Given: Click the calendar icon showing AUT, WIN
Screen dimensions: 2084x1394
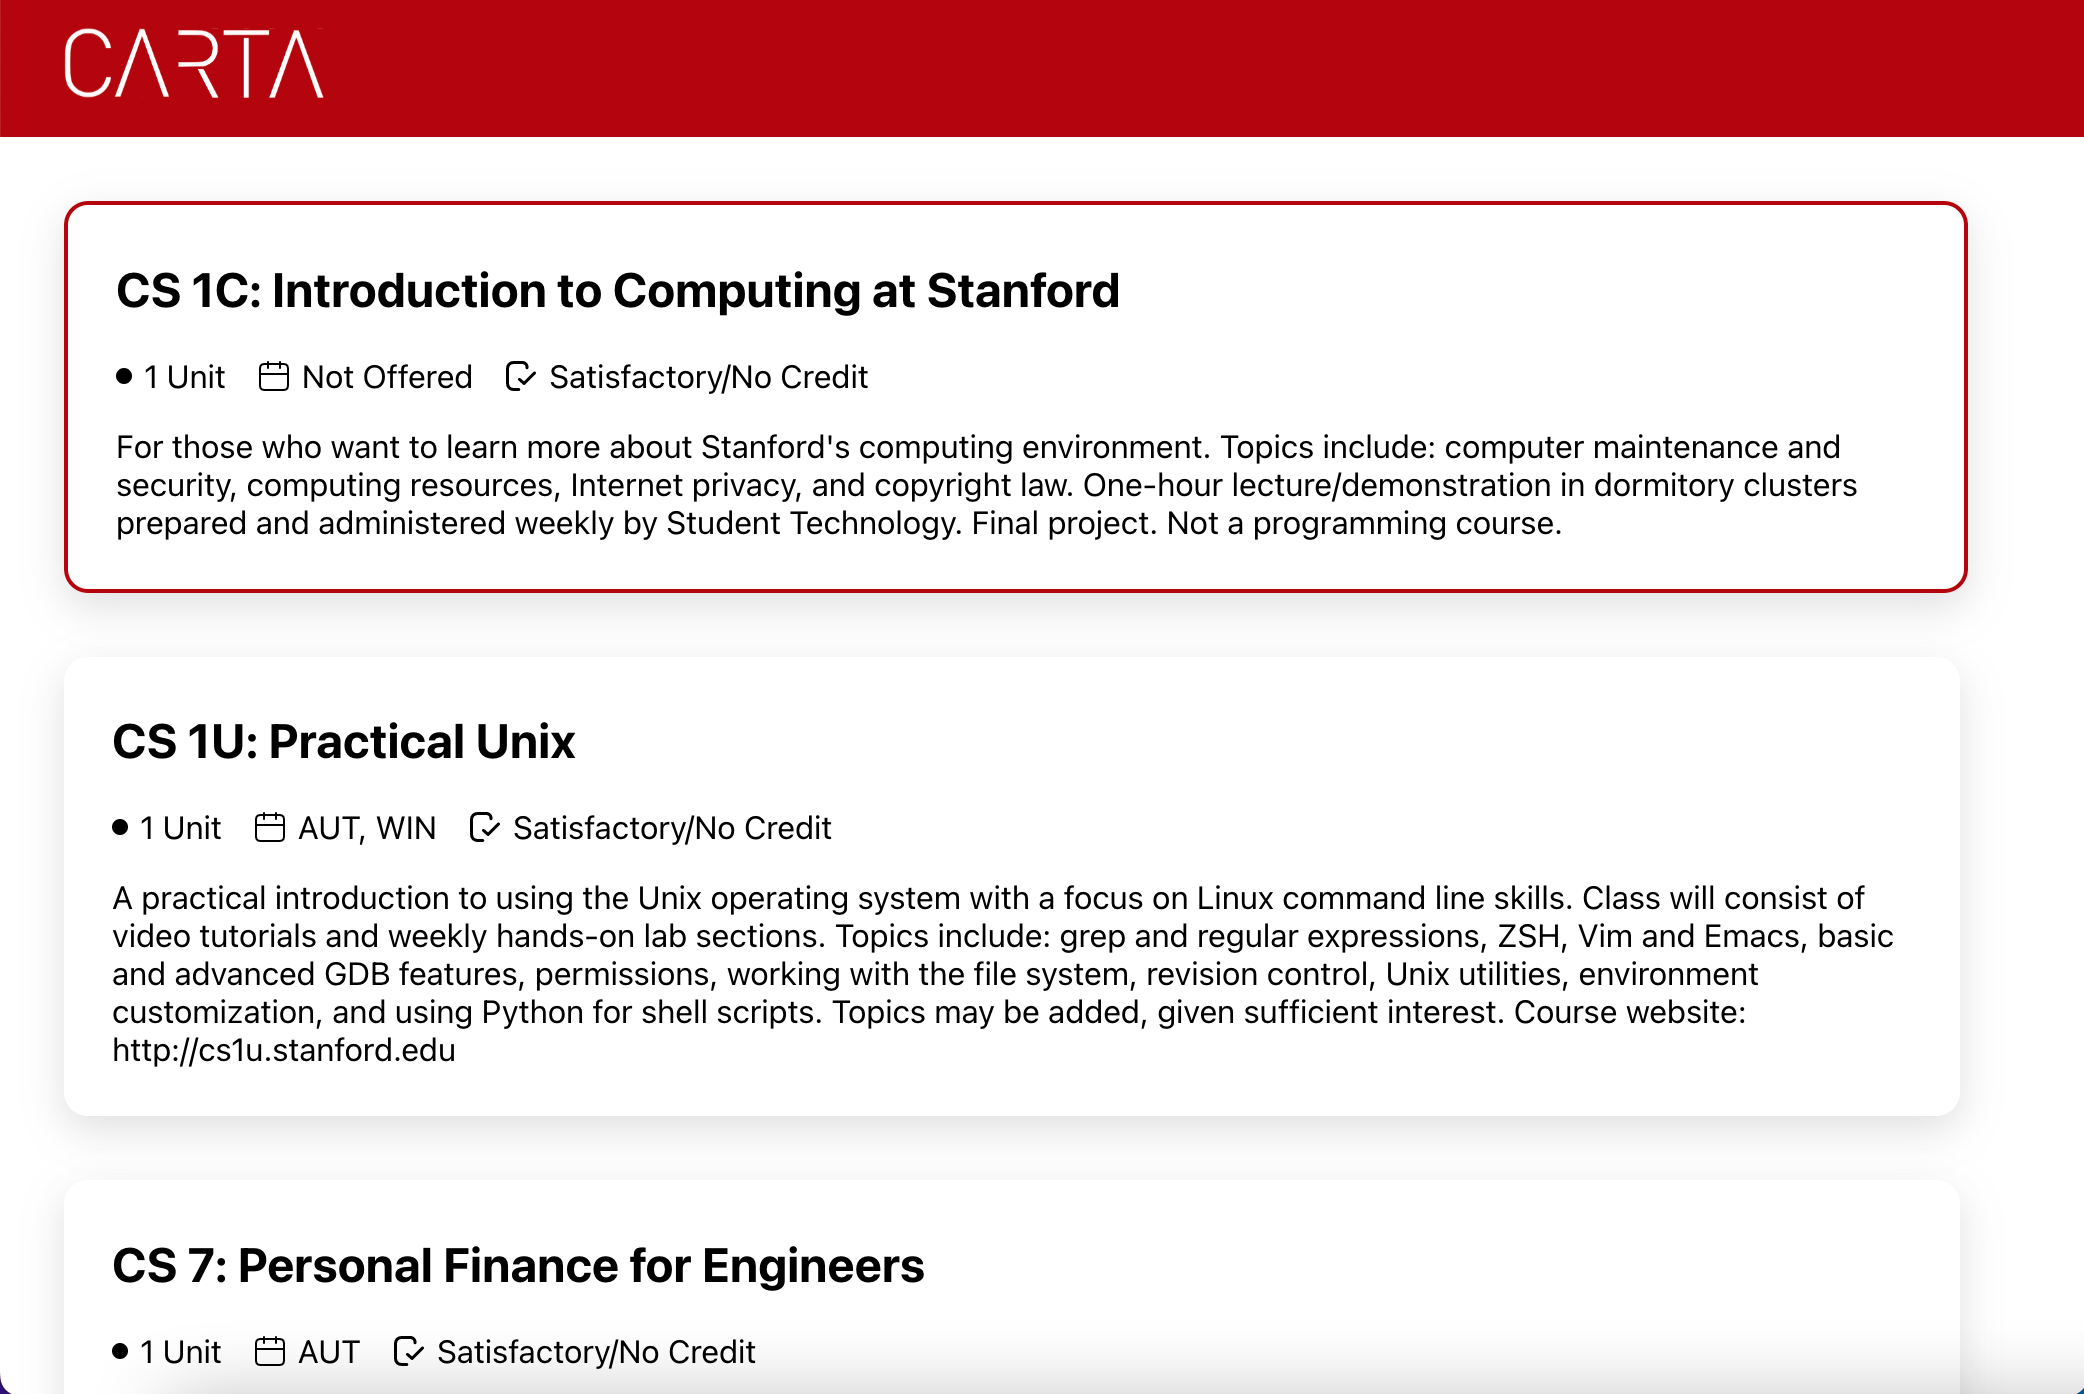Looking at the screenshot, I should click(x=269, y=827).
